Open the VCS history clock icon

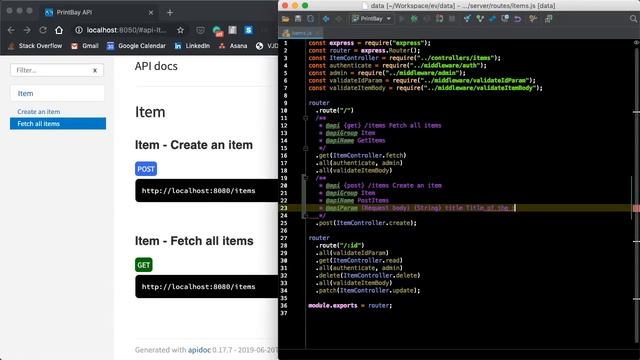(x=505, y=19)
